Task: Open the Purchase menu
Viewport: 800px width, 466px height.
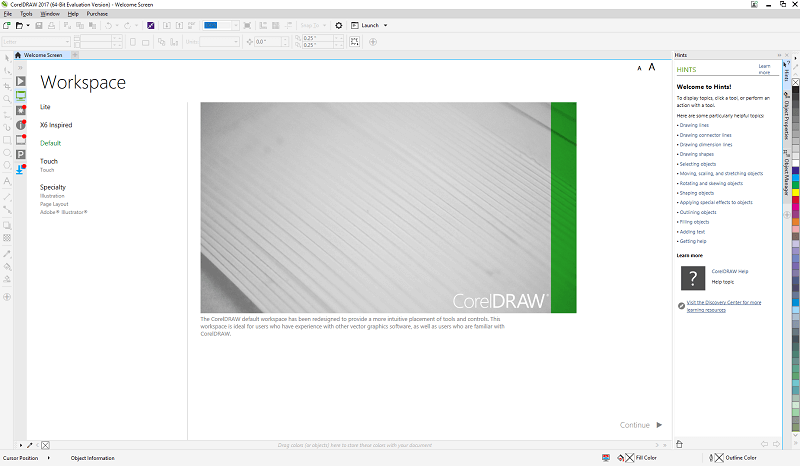Action: click(97, 14)
